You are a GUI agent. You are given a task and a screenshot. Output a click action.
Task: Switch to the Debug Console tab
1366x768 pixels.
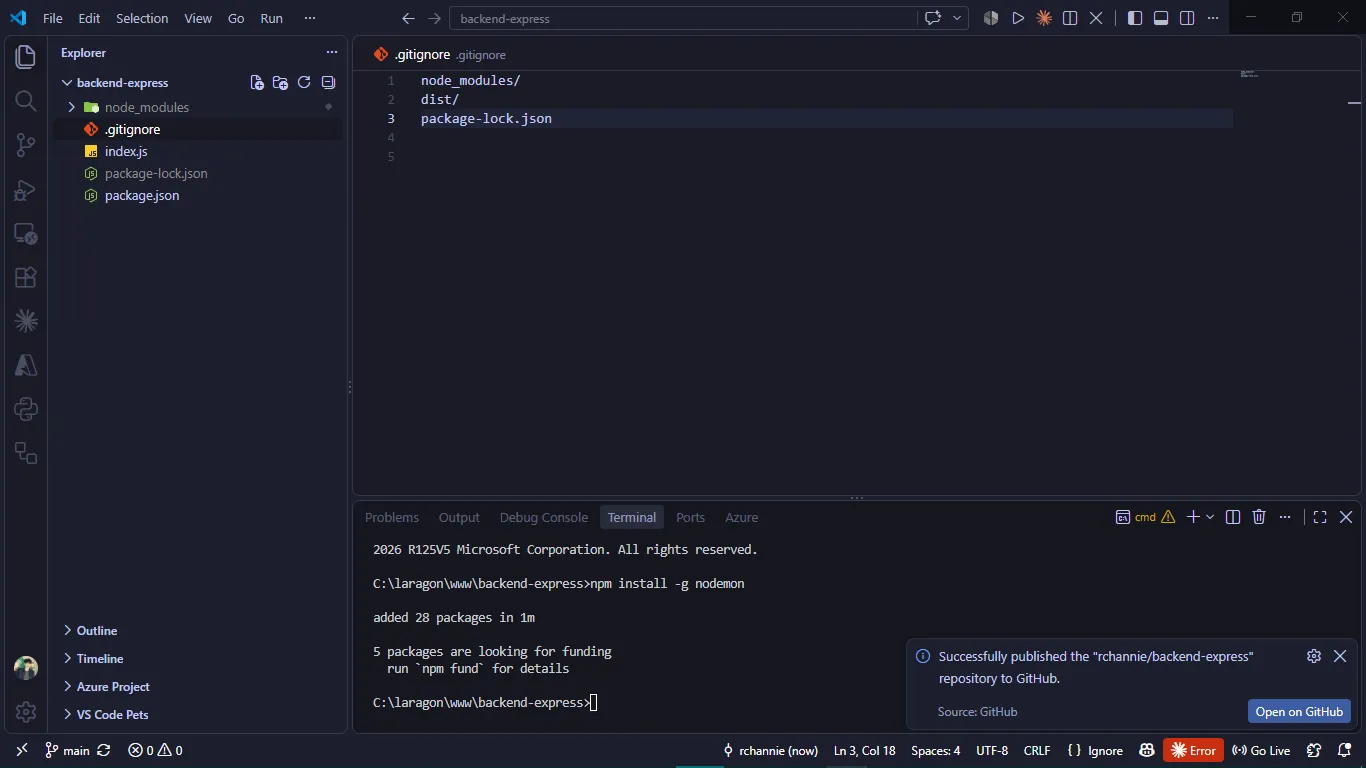pos(544,517)
